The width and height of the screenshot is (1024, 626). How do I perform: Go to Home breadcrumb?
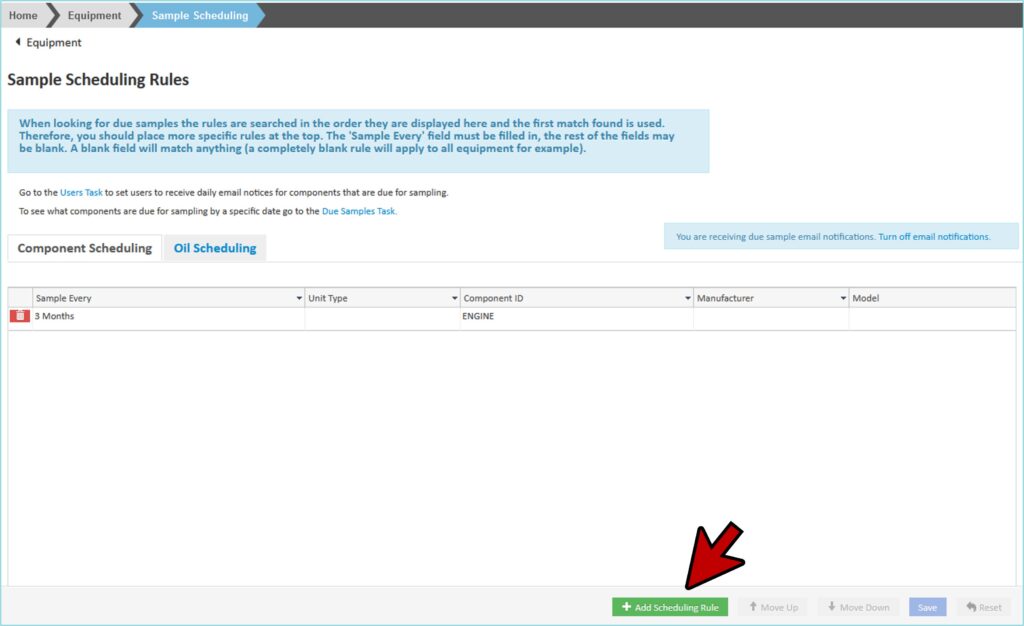pyautogui.click(x=23, y=15)
